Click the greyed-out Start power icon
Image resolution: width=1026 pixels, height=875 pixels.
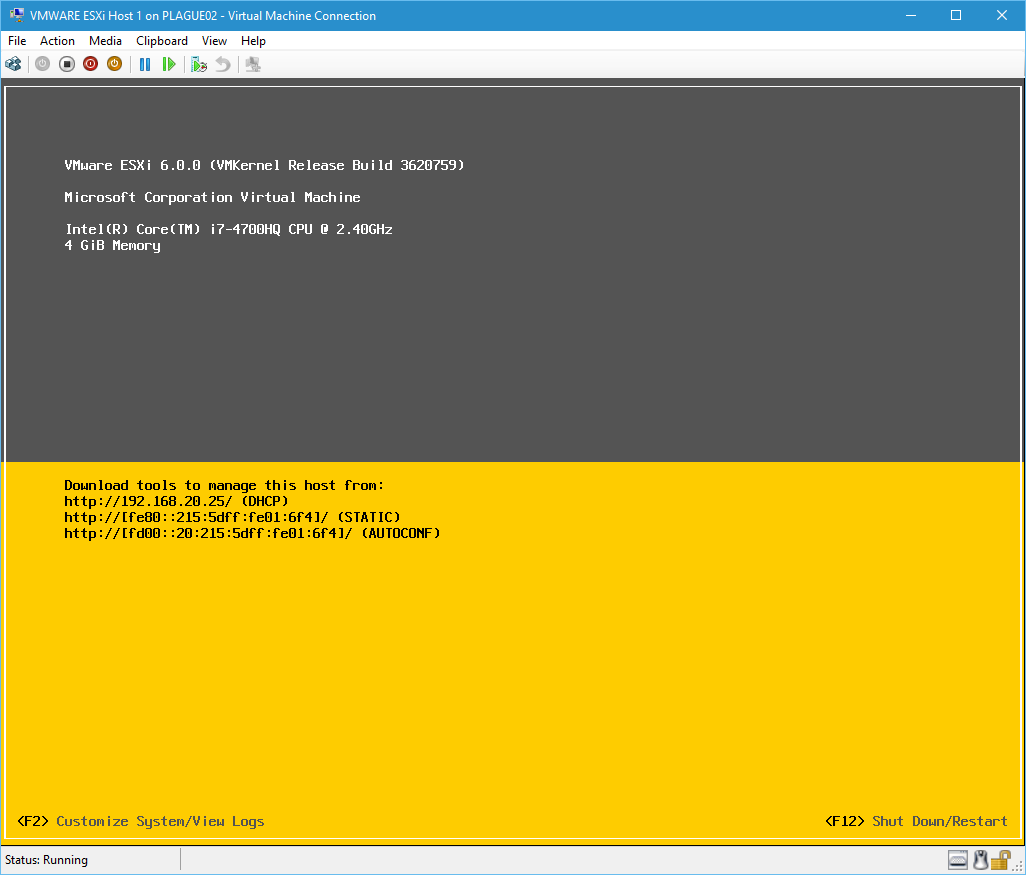point(43,64)
